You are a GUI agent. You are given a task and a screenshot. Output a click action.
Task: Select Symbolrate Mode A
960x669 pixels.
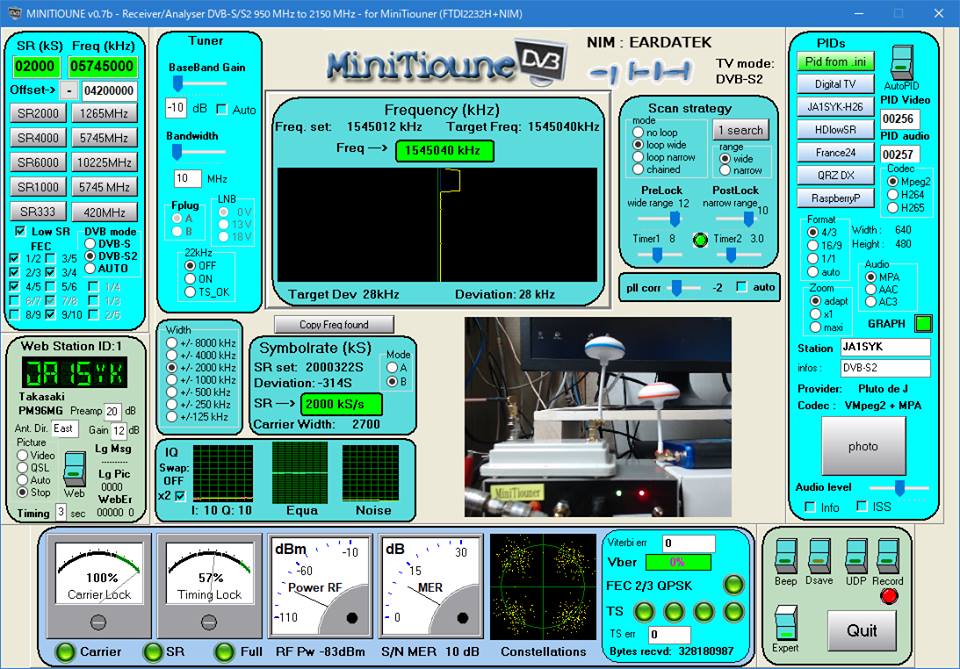click(392, 367)
